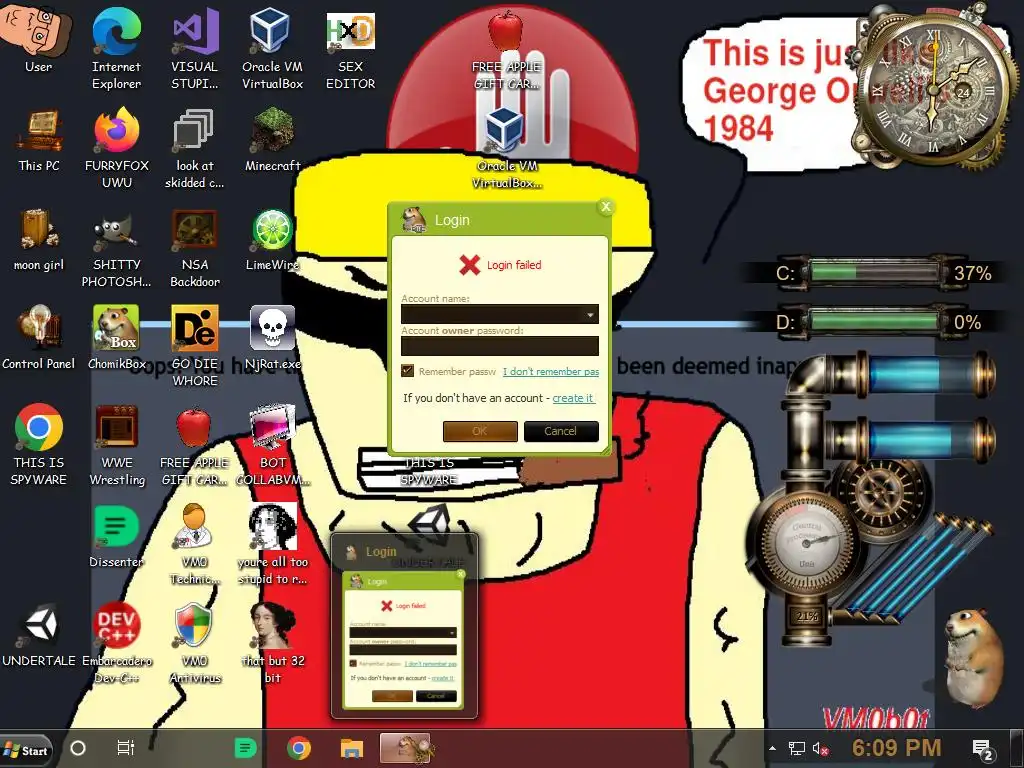Open the moon girl icon
1024x768 pixels.
(39, 239)
